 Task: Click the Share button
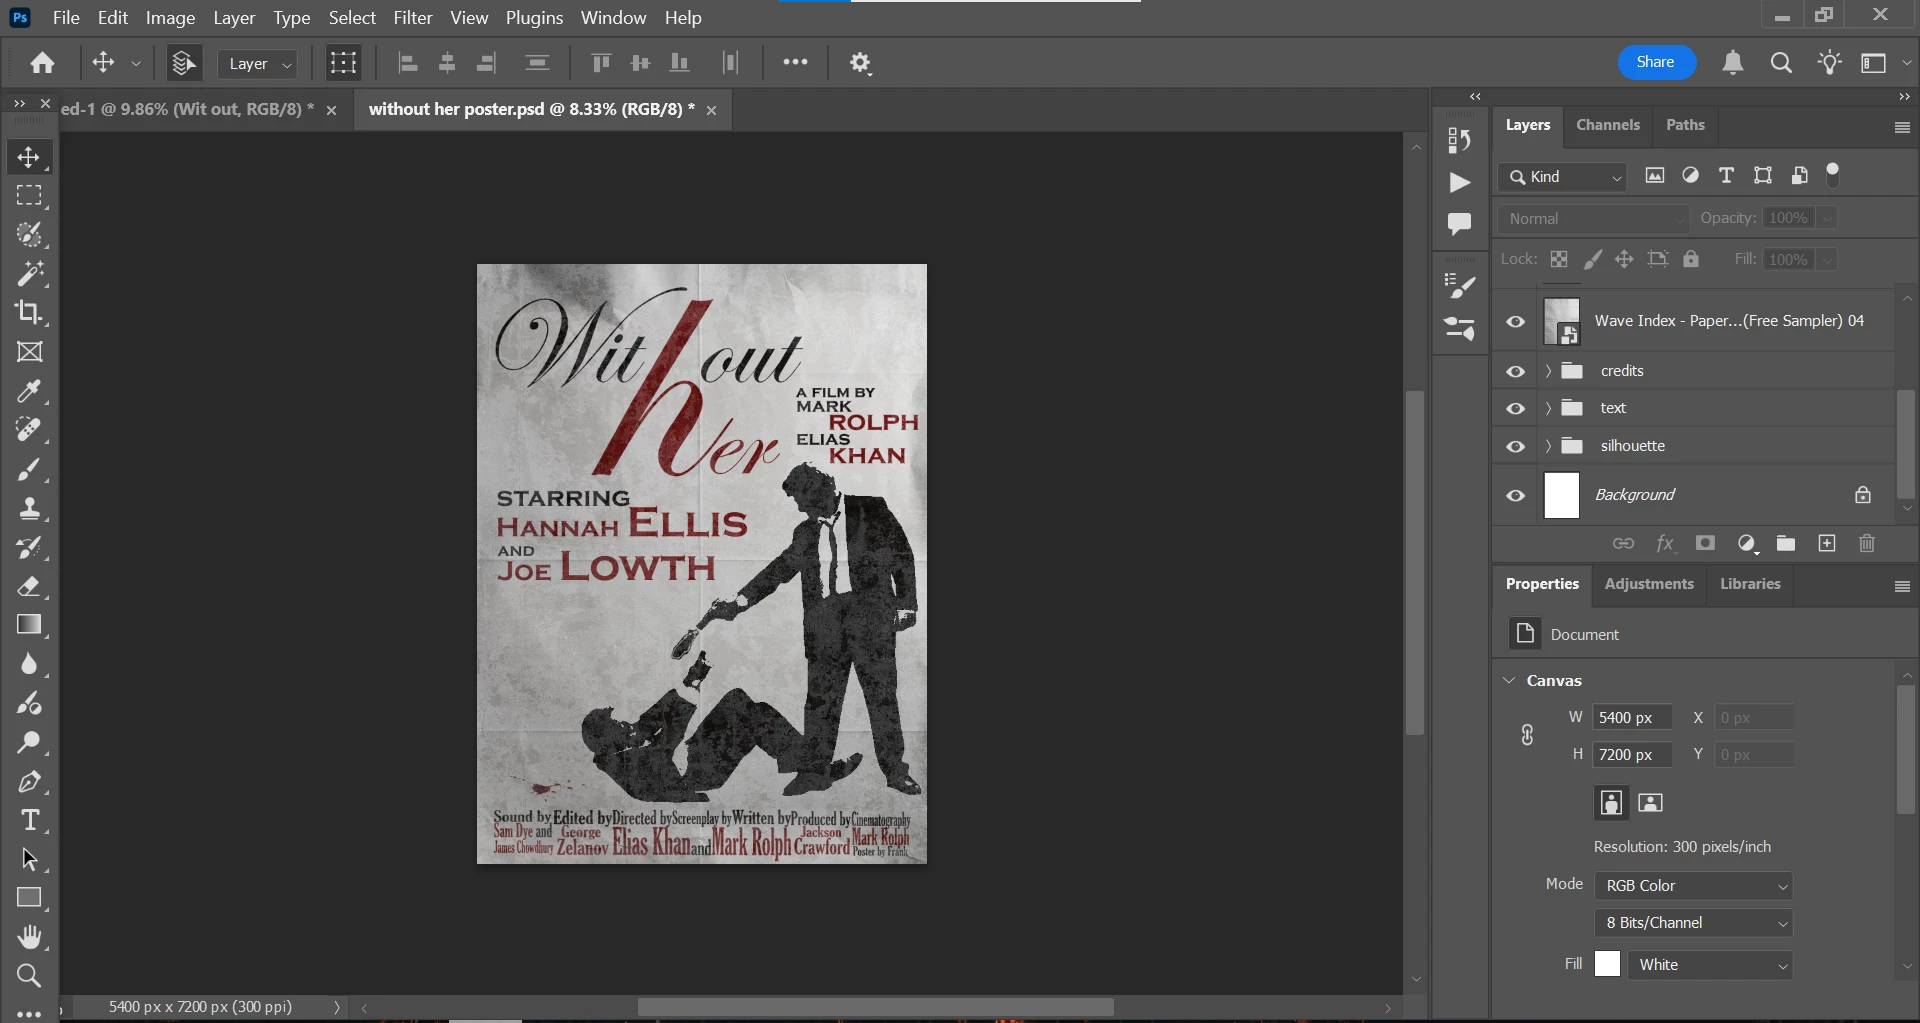pyautogui.click(x=1656, y=62)
